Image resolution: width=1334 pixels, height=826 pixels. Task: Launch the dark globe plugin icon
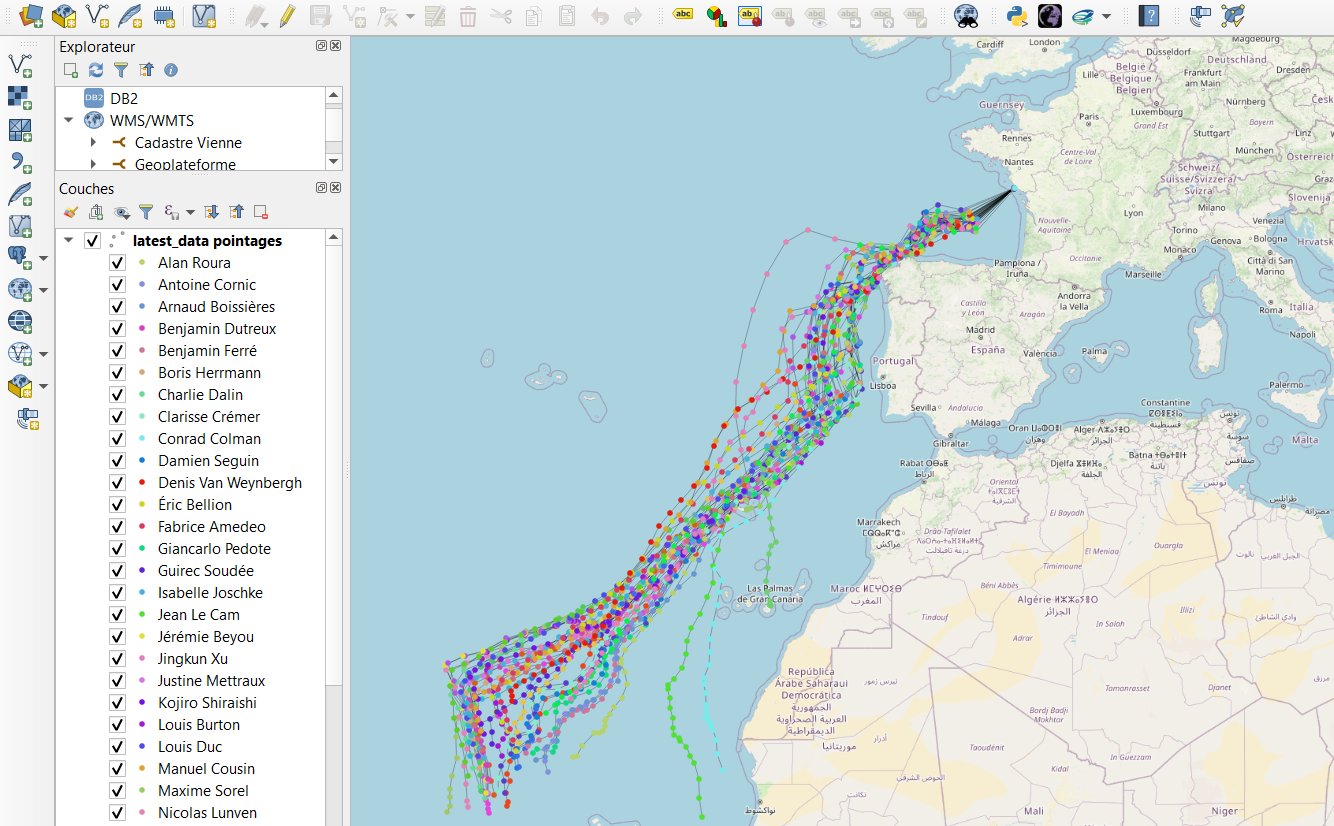coord(1049,15)
